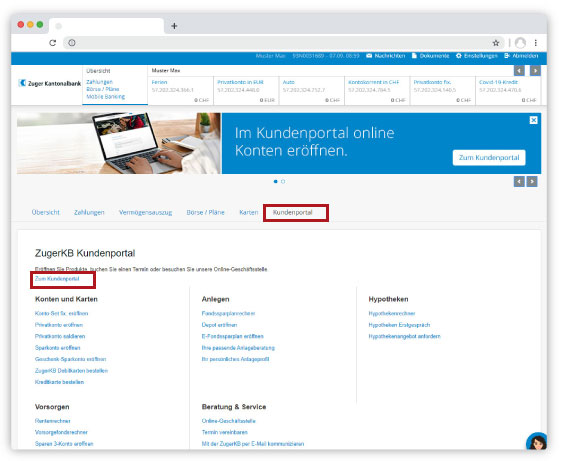Open the browser profile avatar icon
574x461 pixels.
520,43
